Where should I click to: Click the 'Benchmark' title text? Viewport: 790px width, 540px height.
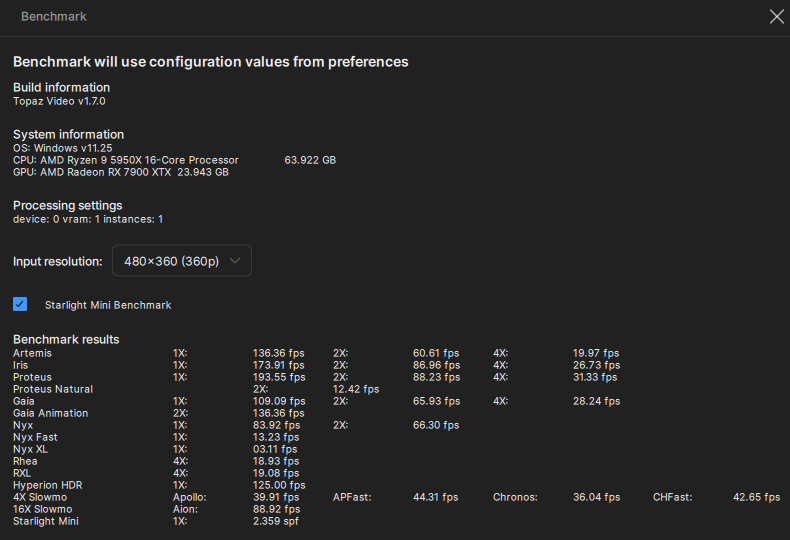54,17
